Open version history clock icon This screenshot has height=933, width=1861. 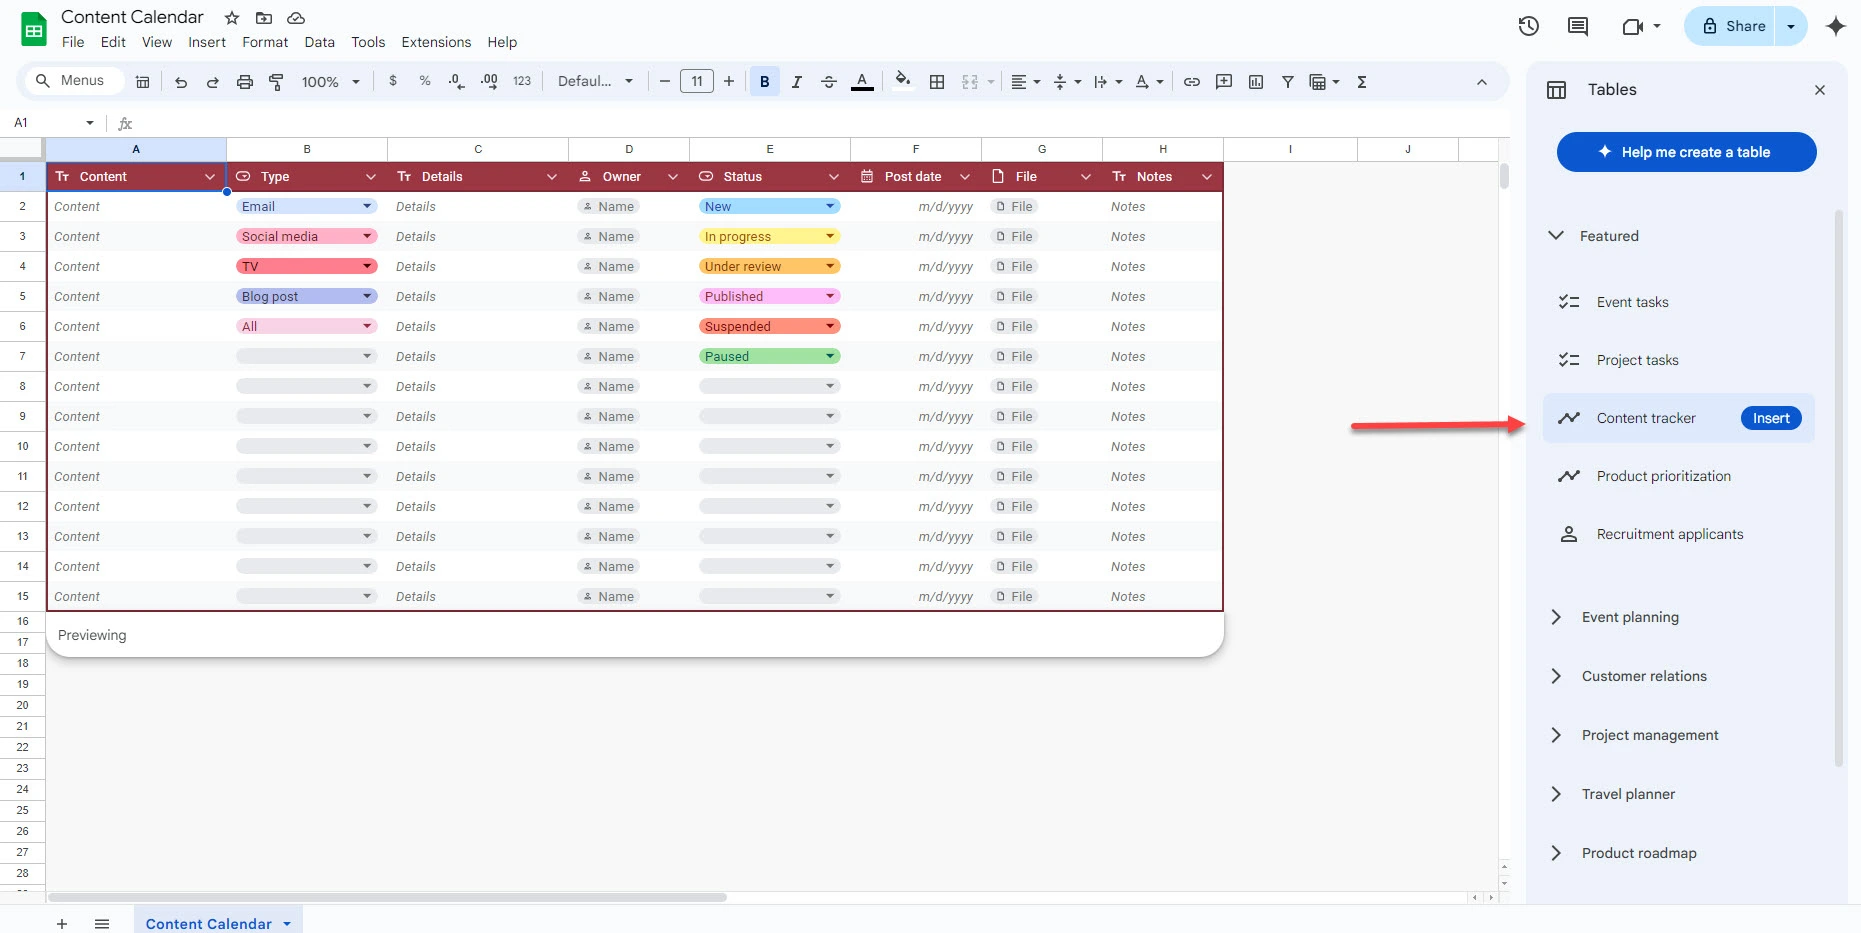coord(1528,27)
